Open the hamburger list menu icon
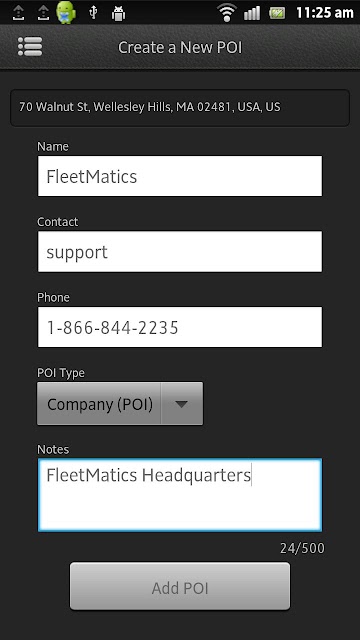Viewport: 360px width, 640px height. (x=30, y=47)
